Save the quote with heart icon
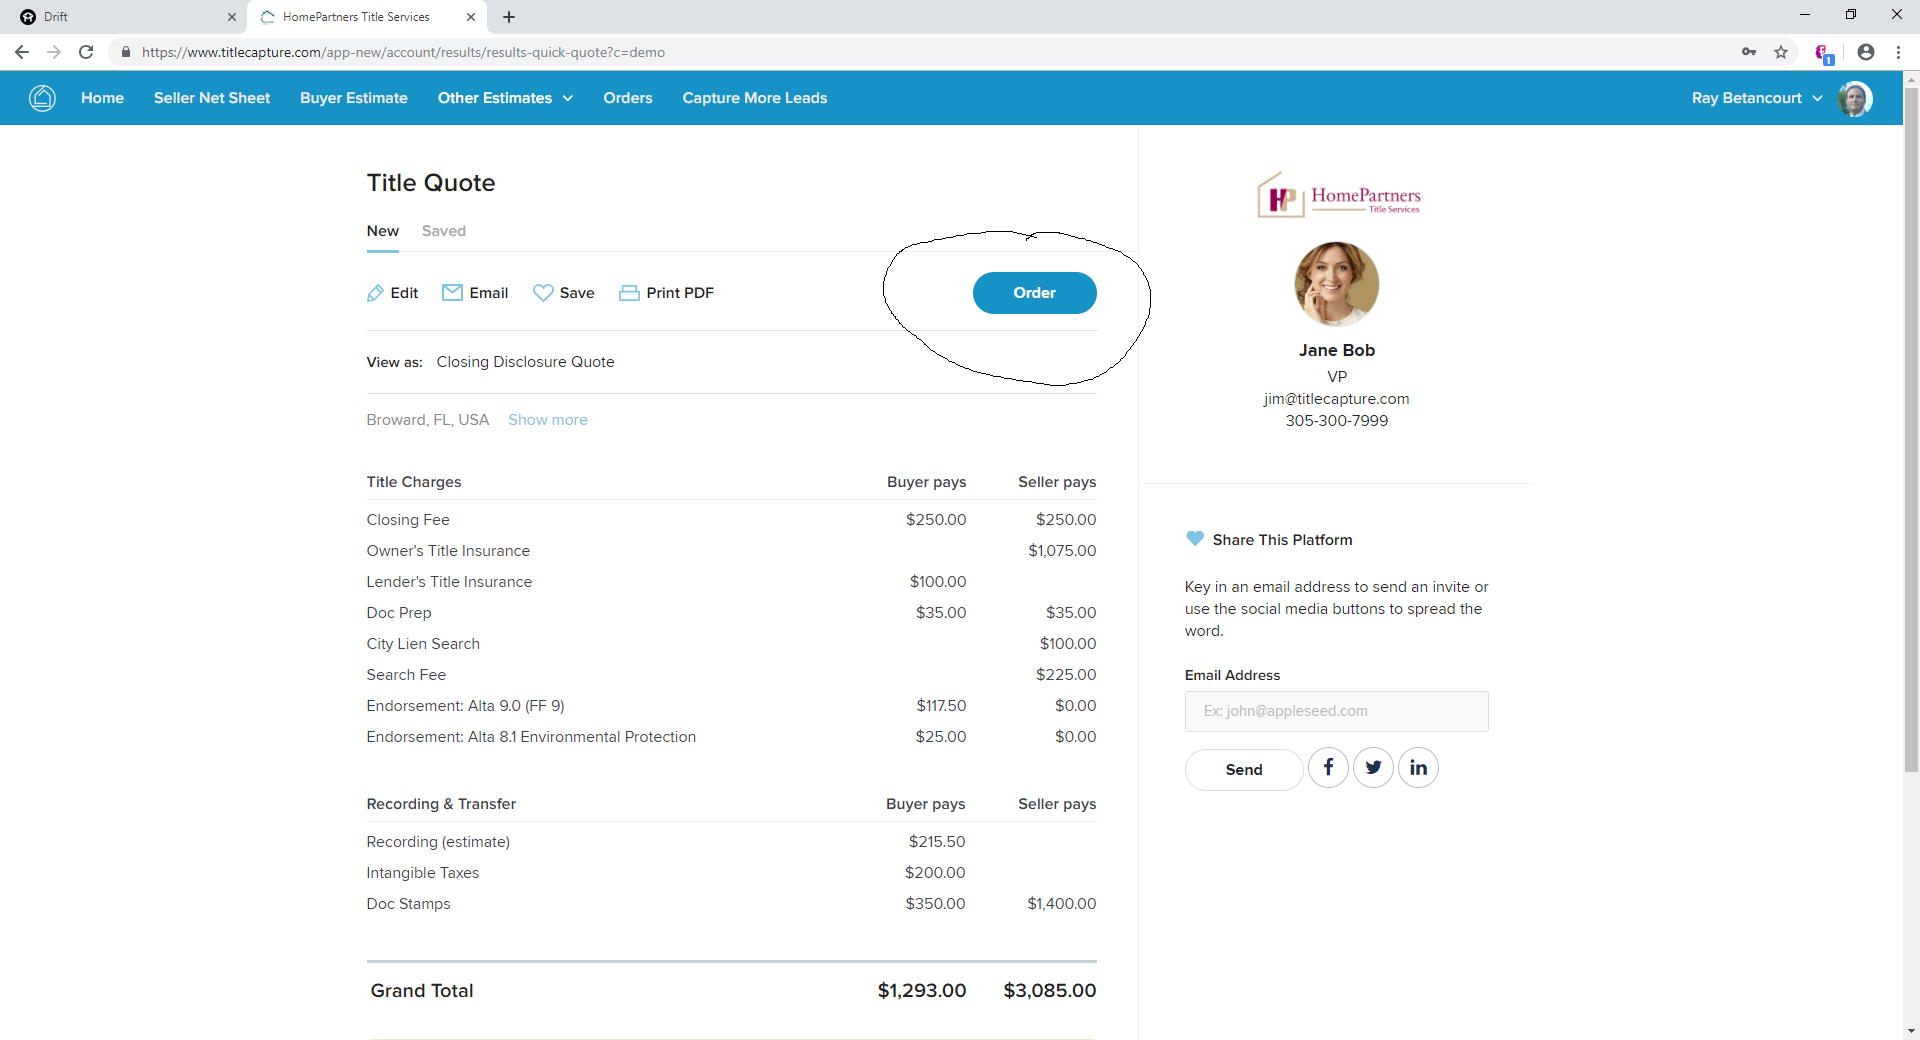1920x1040 pixels. click(543, 293)
